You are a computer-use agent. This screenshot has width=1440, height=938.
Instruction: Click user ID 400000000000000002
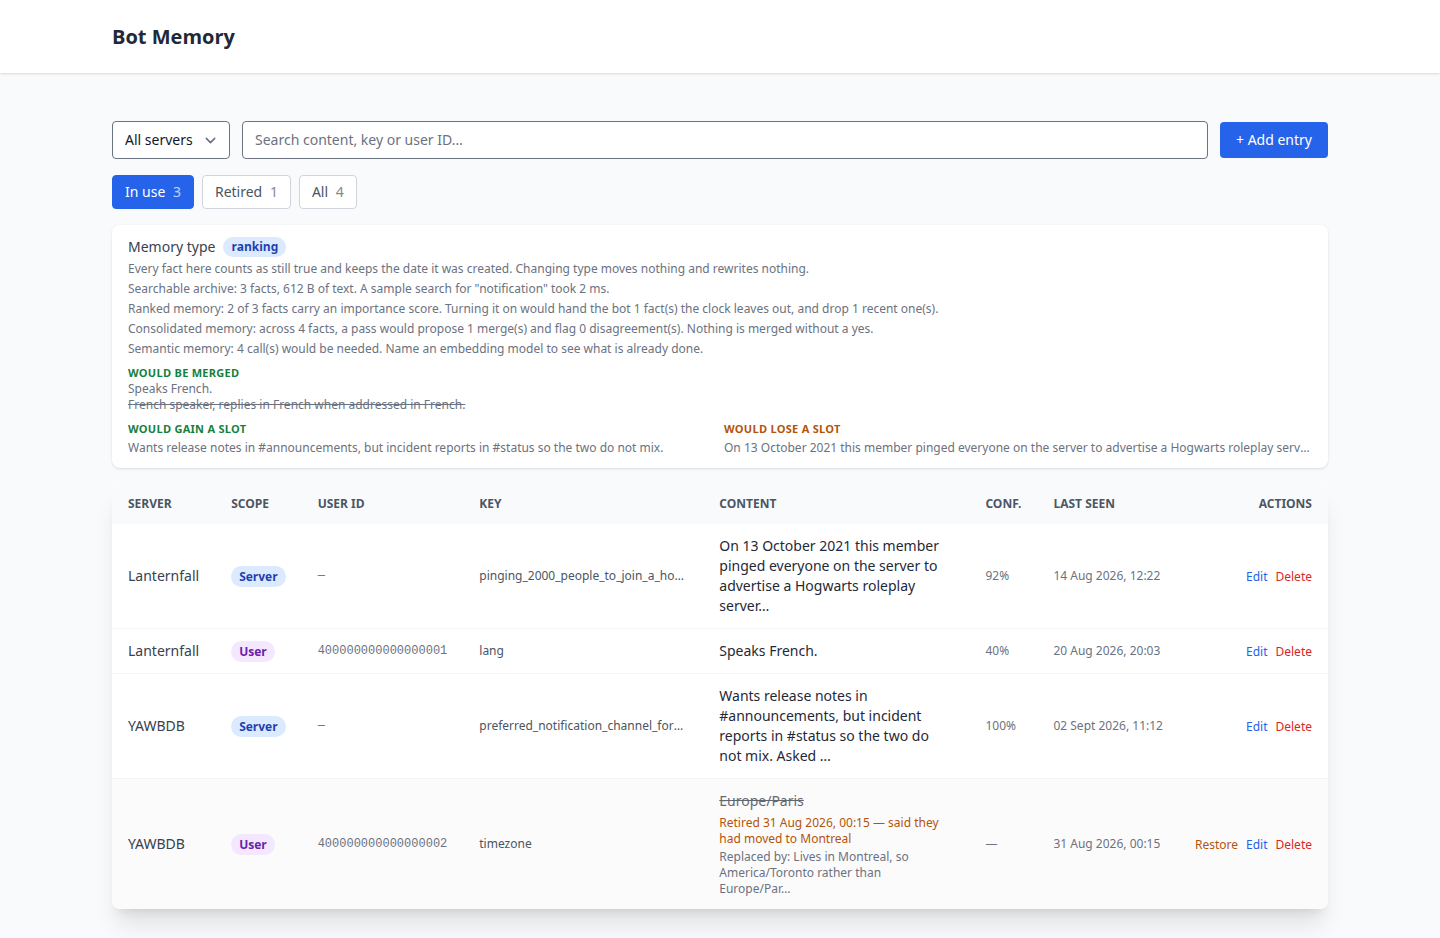[x=383, y=844]
